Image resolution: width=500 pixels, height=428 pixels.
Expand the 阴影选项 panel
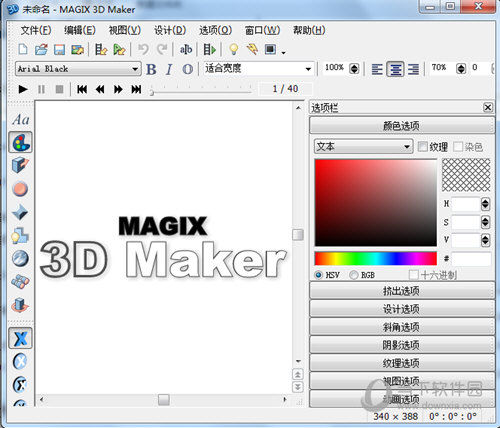coord(402,345)
